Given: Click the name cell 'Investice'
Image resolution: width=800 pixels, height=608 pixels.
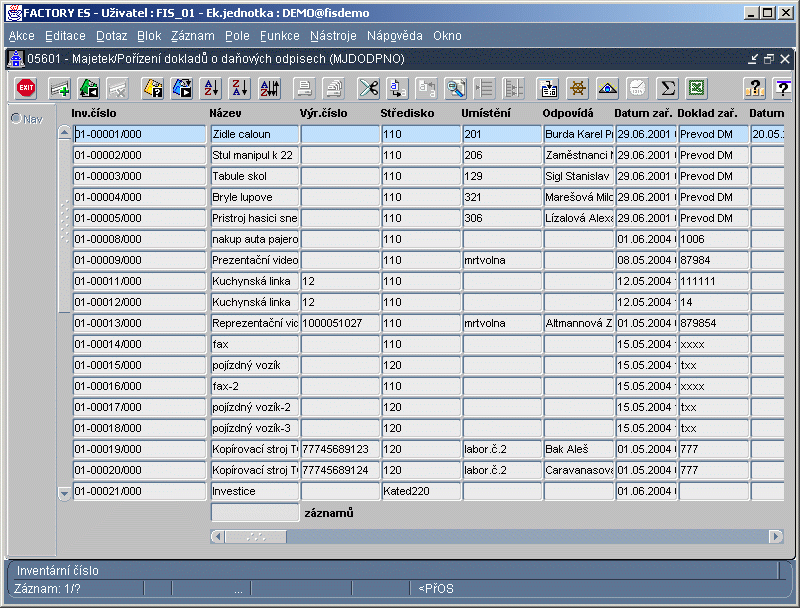Looking at the screenshot, I should coord(255,491).
